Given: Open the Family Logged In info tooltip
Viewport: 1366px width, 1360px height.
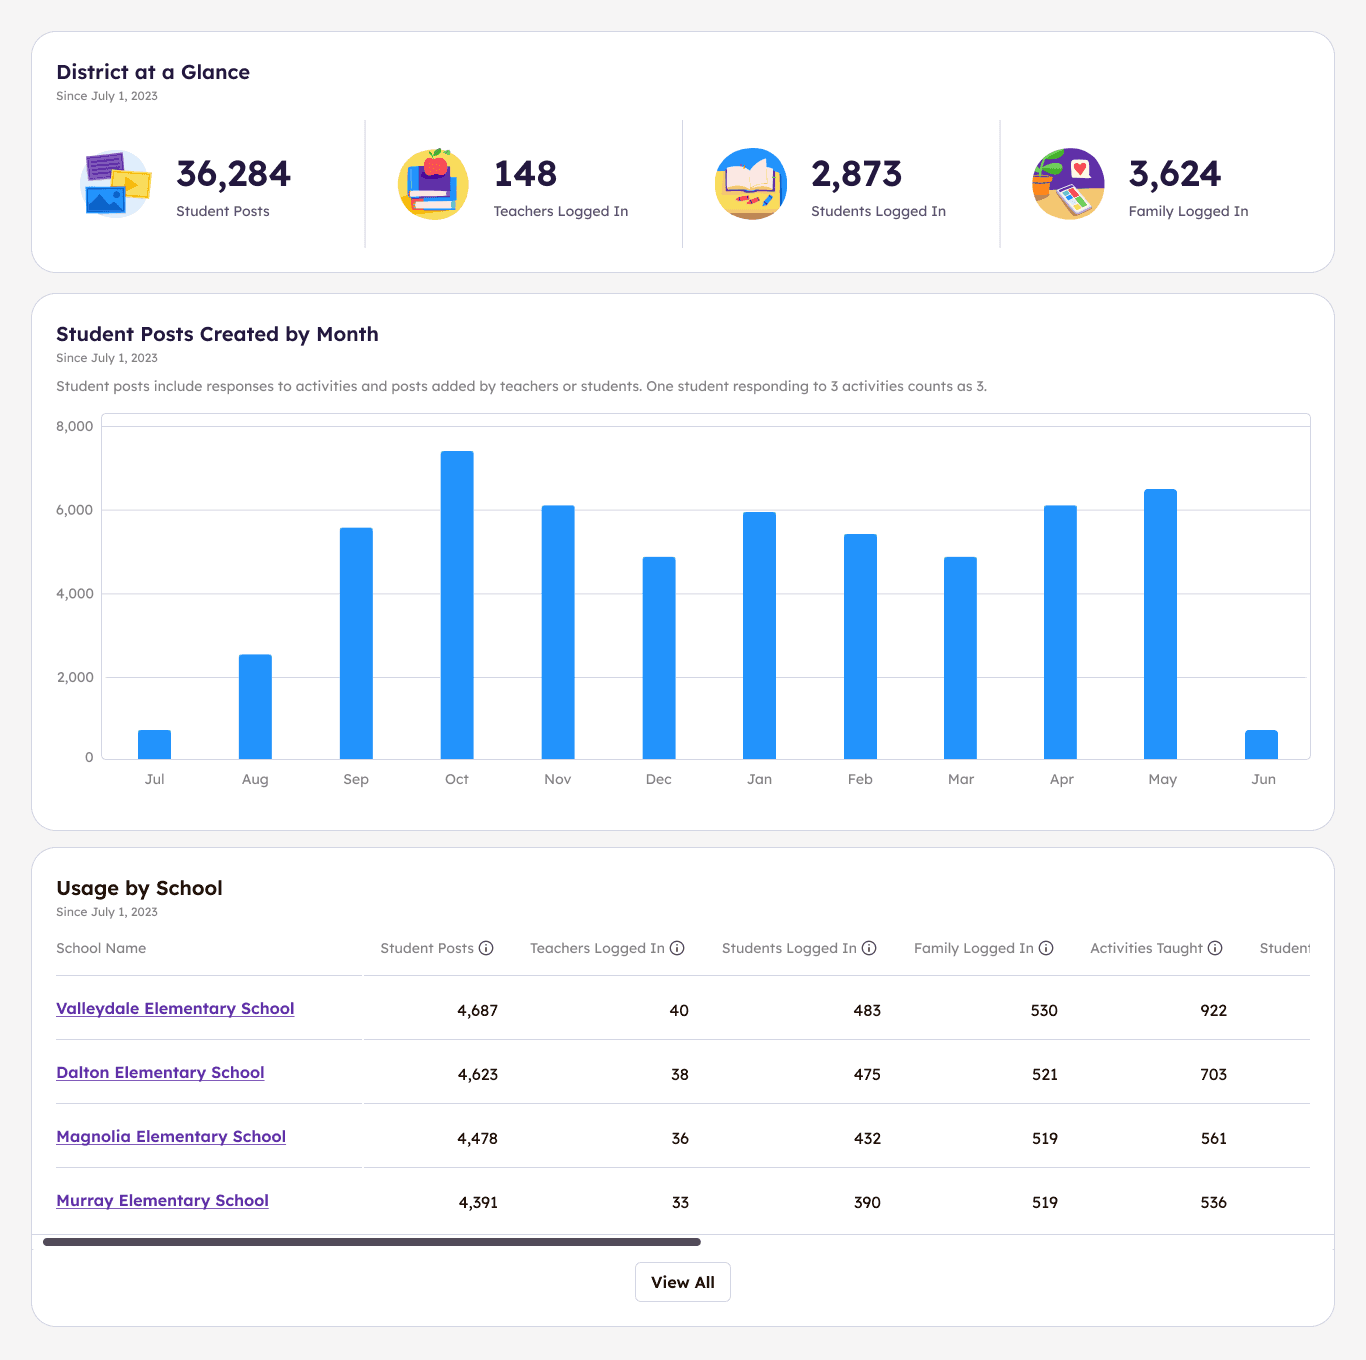Looking at the screenshot, I should [1046, 948].
